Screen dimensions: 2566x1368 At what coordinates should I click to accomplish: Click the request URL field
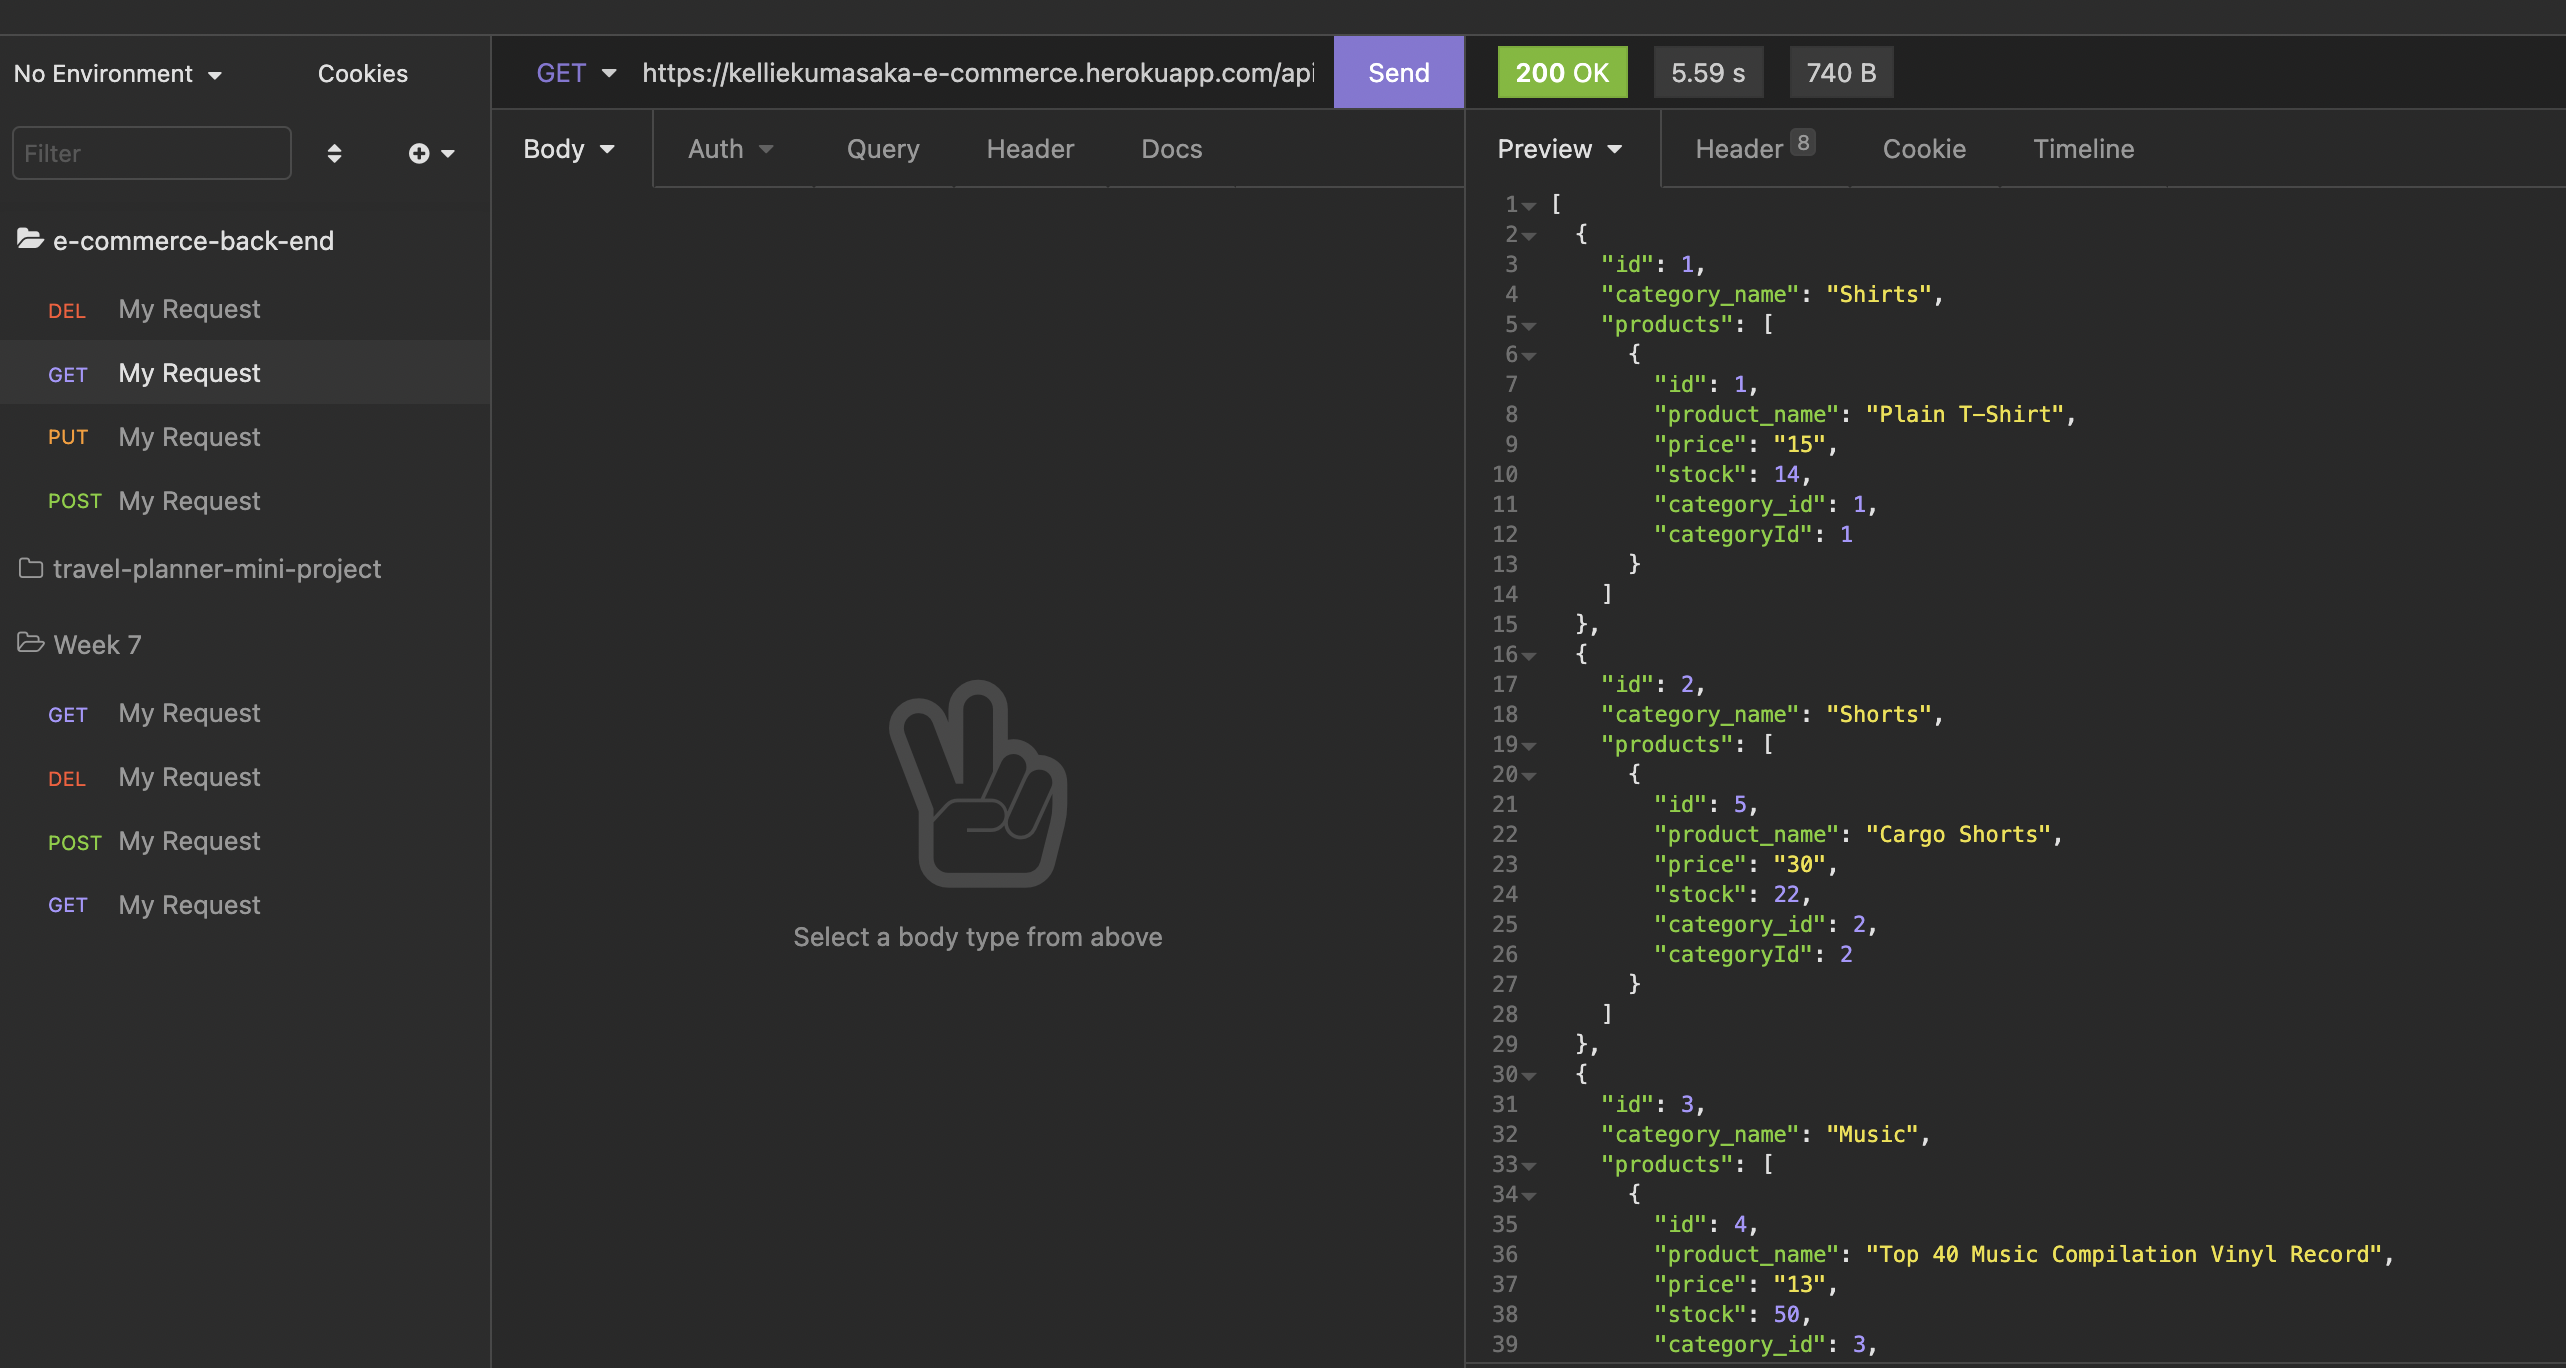click(x=977, y=73)
